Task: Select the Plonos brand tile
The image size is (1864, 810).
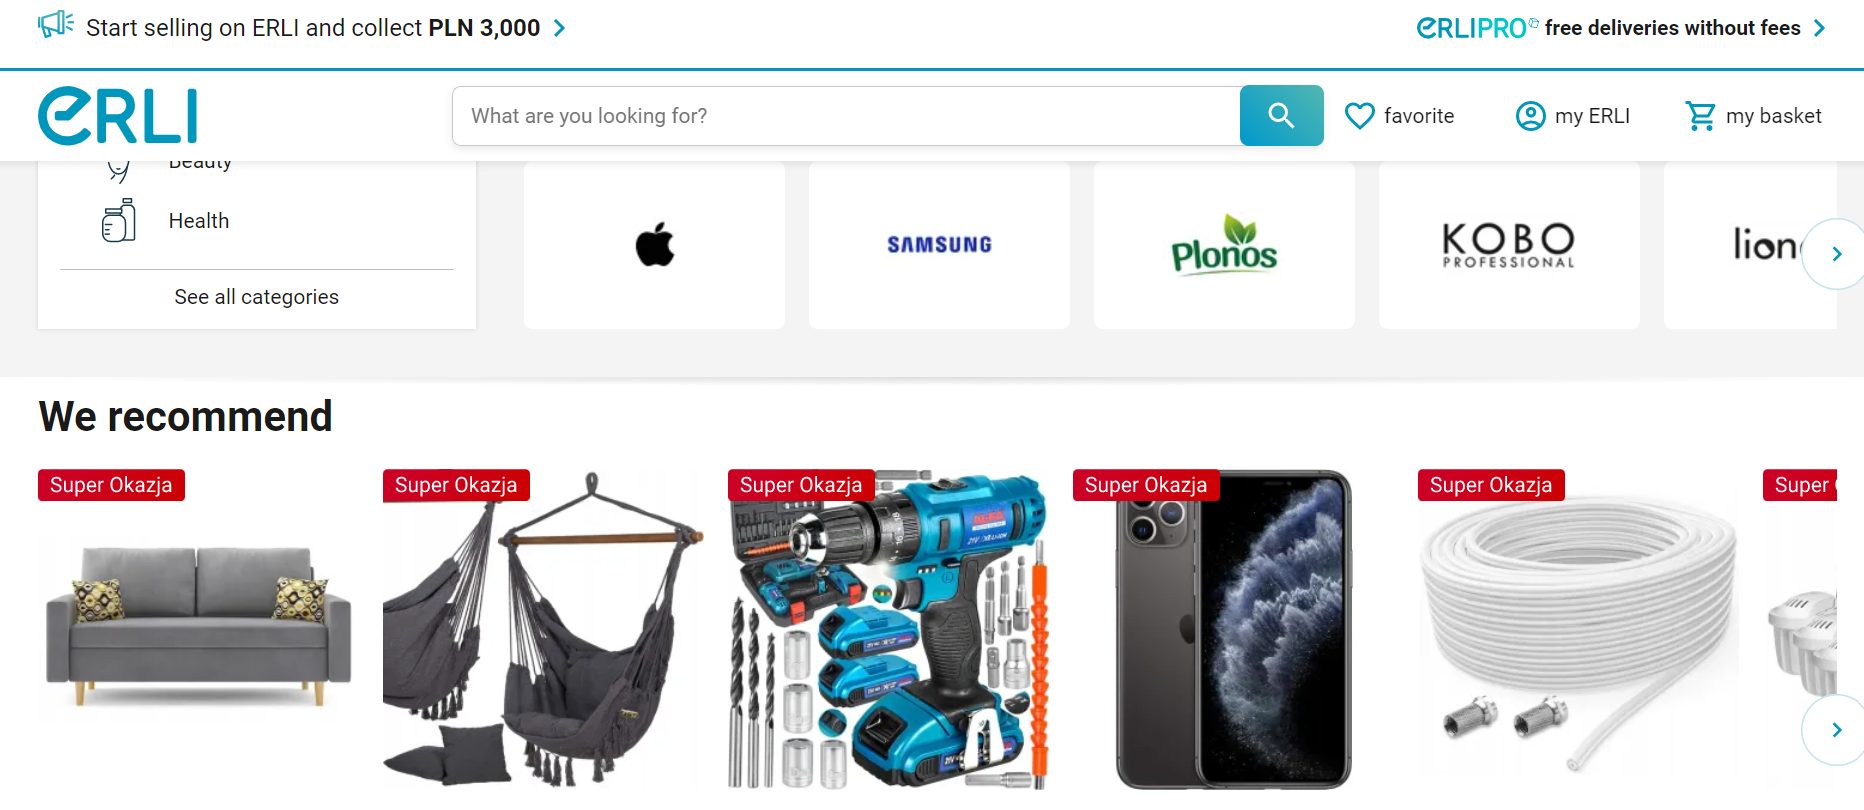Action: click(x=1224, y=245)
